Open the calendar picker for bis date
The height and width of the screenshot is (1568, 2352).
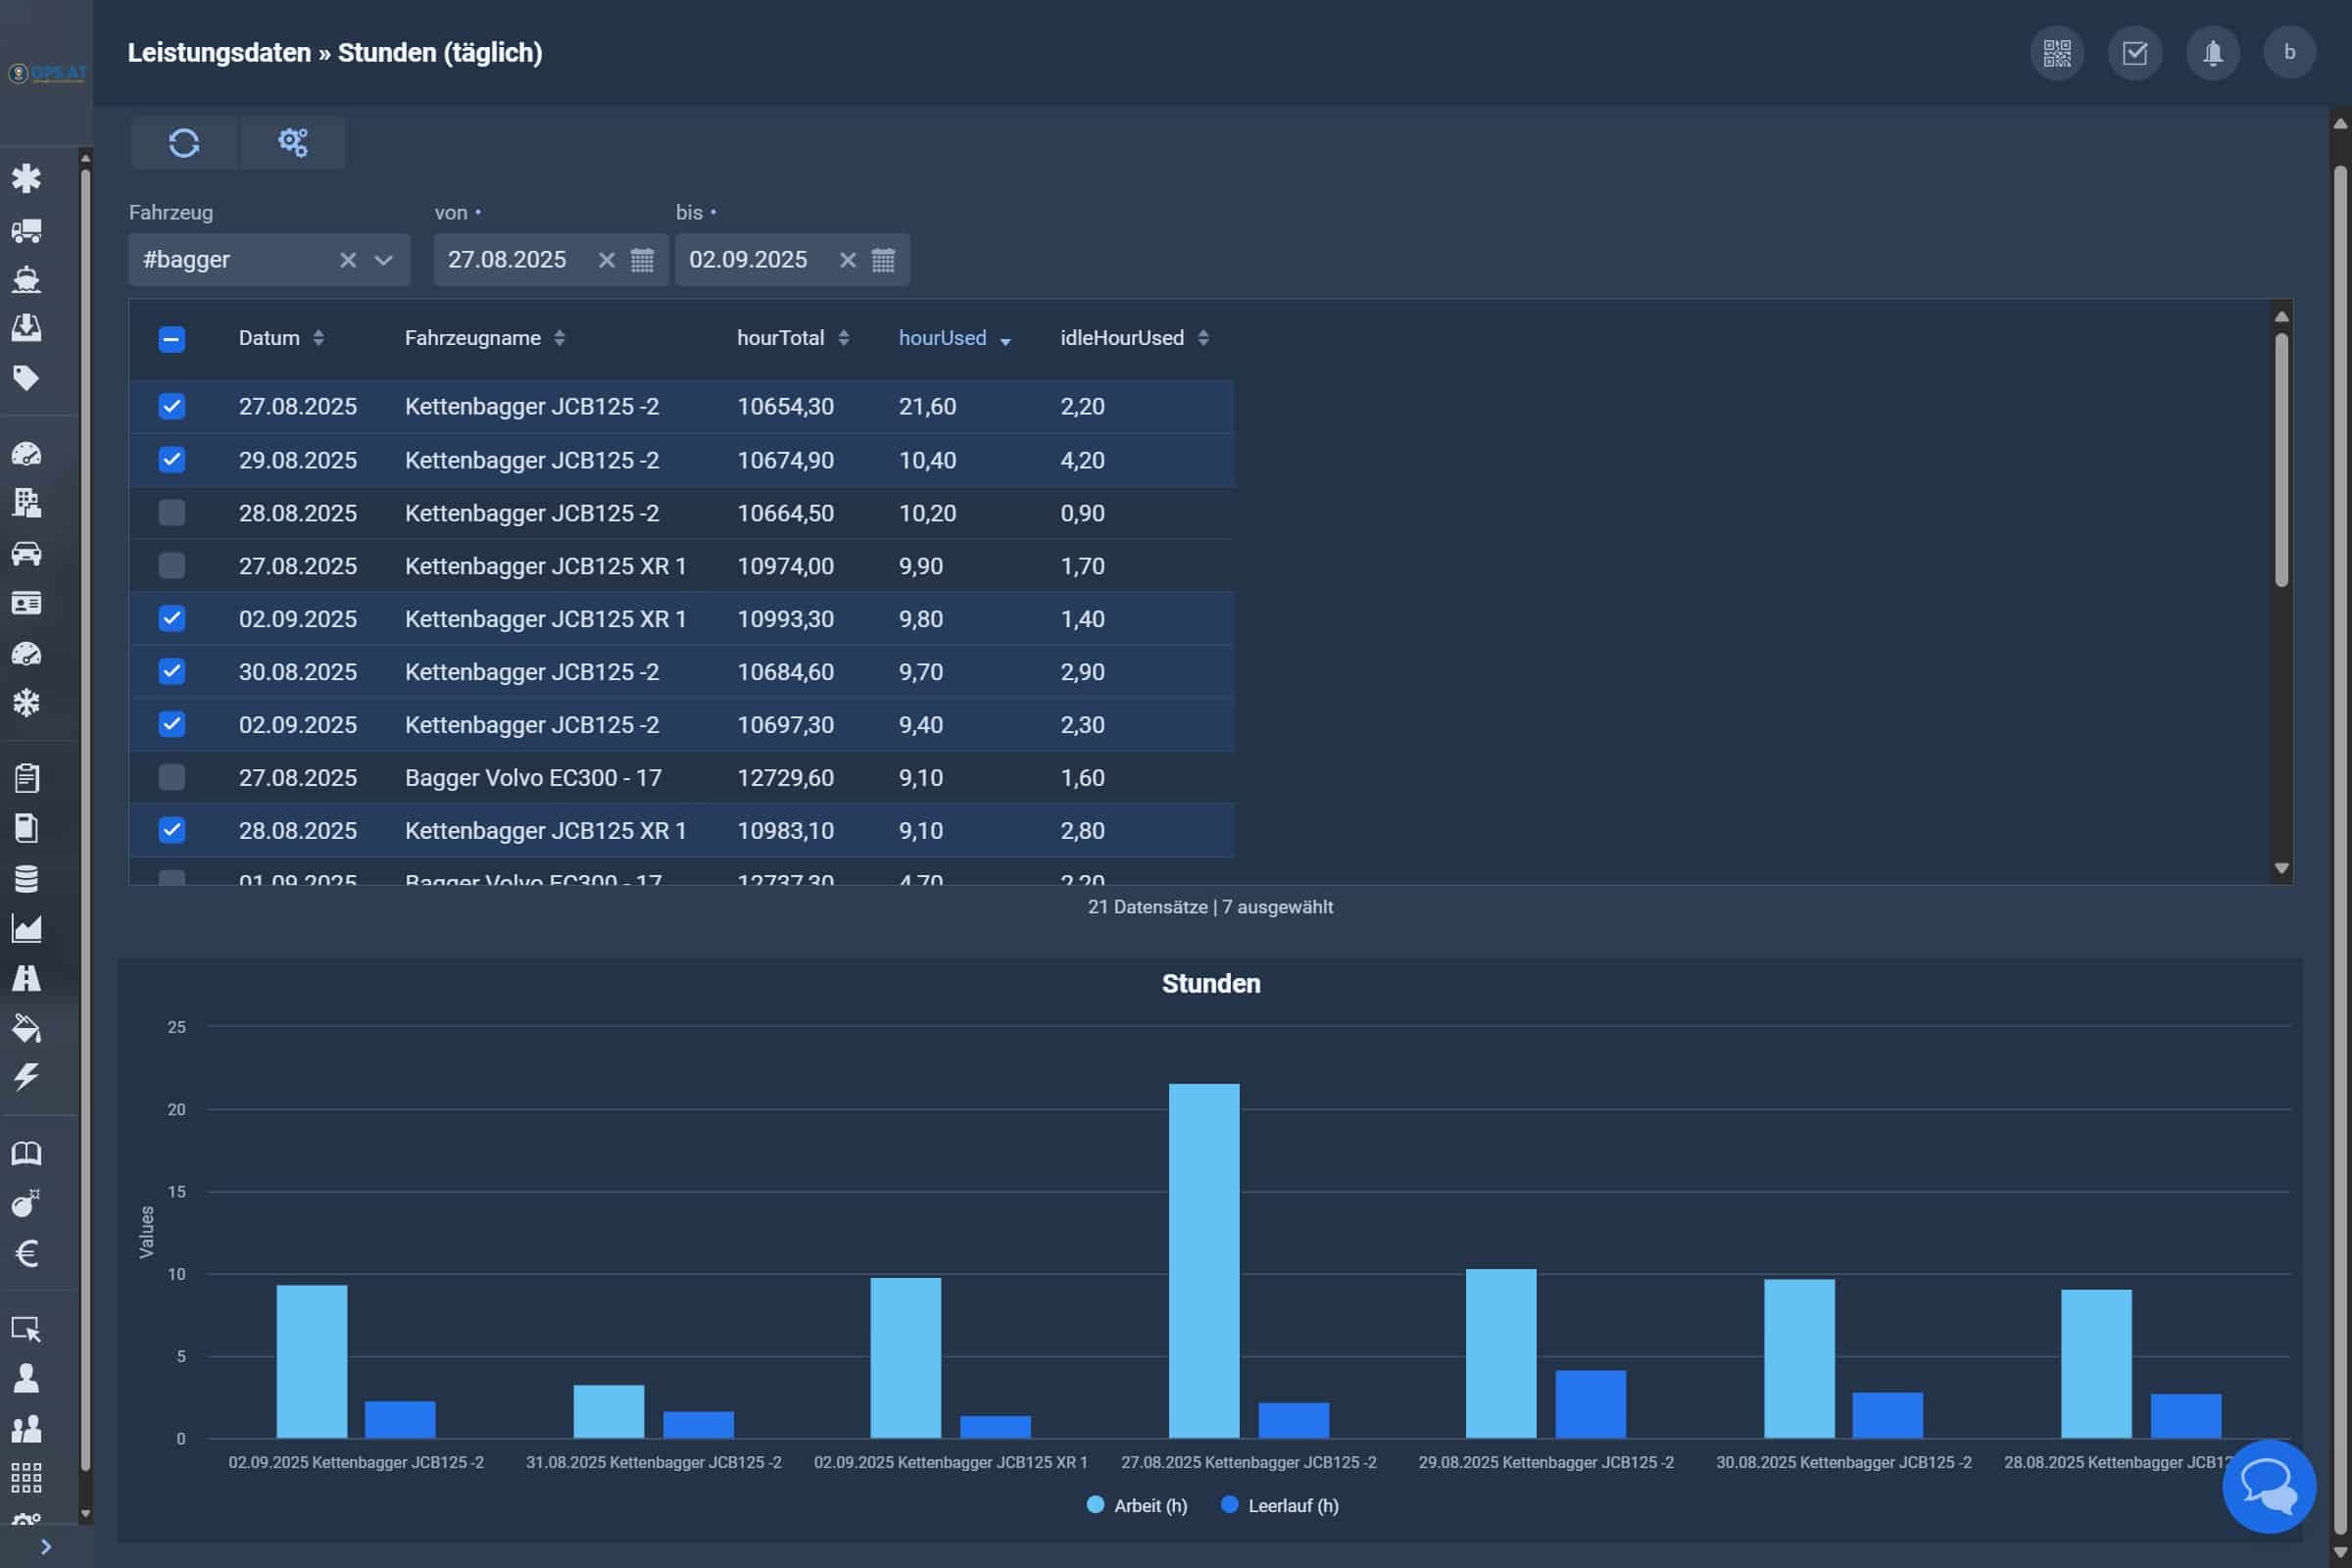(x=883, y=260)
